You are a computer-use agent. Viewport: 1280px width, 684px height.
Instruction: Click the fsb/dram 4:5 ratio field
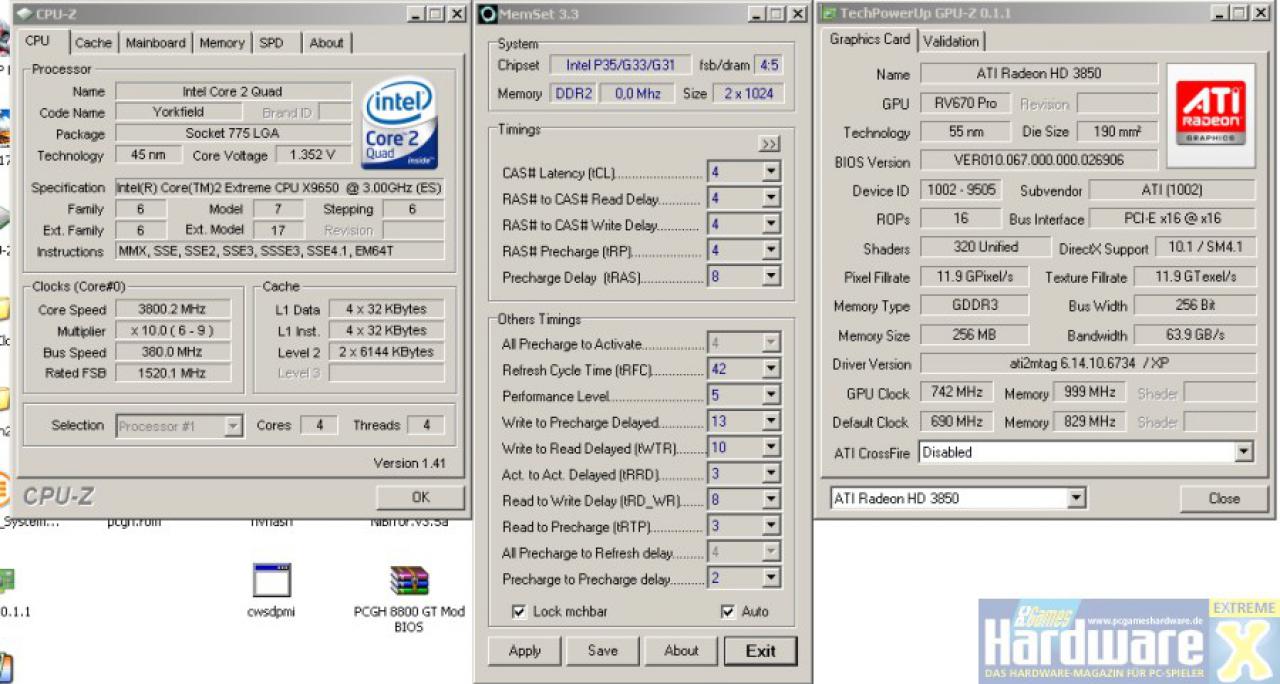[768, 65]
